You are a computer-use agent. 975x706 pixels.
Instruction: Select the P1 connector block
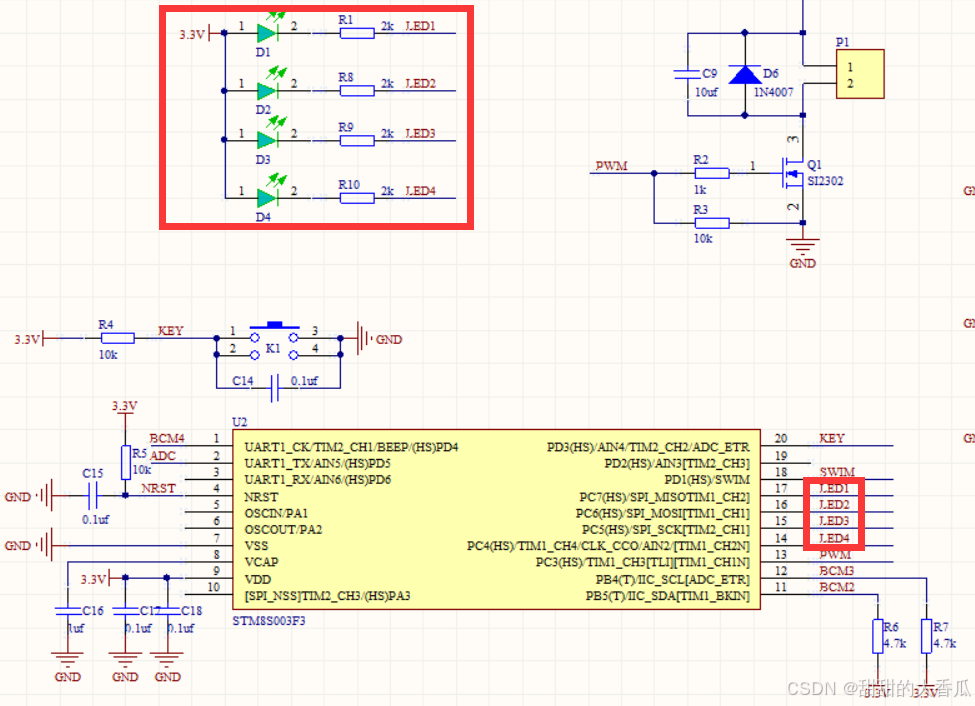860,74
